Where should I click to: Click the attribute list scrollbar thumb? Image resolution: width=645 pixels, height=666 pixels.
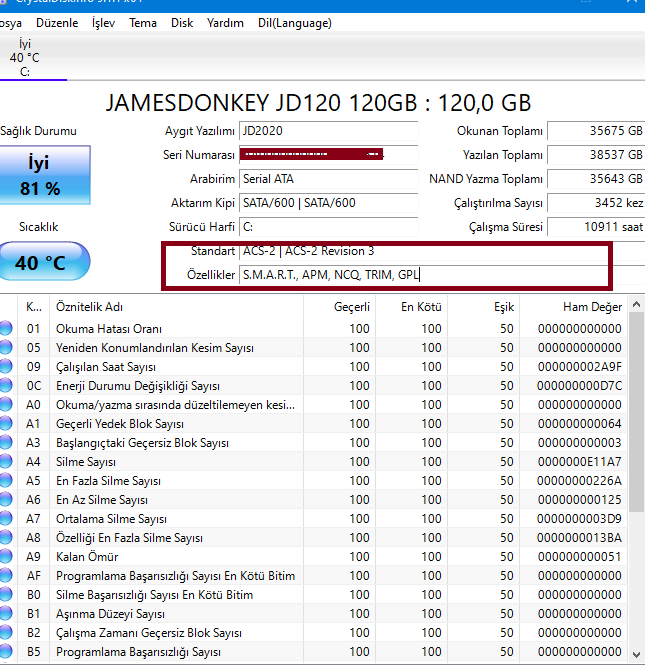point(636,412)
